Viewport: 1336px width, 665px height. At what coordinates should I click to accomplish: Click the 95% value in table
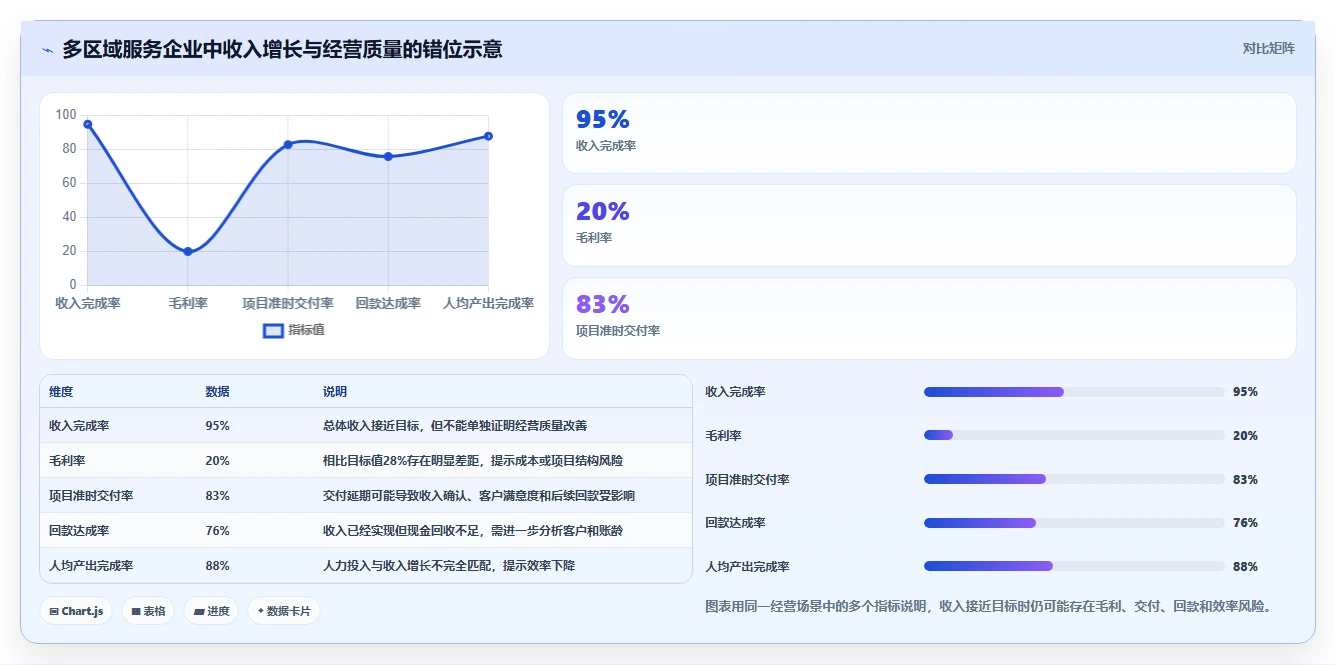[217, 425]
